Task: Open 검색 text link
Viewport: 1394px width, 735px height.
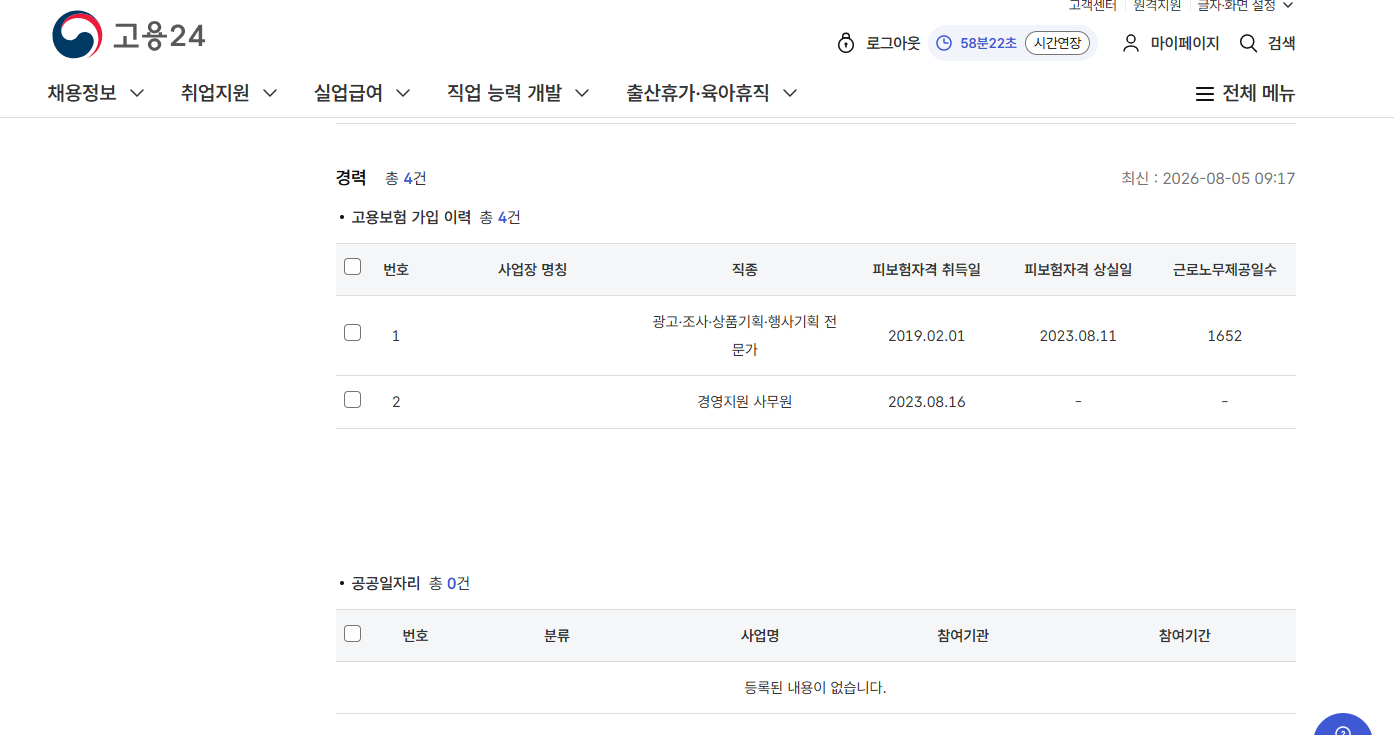Action: (x=1281, y=43)
